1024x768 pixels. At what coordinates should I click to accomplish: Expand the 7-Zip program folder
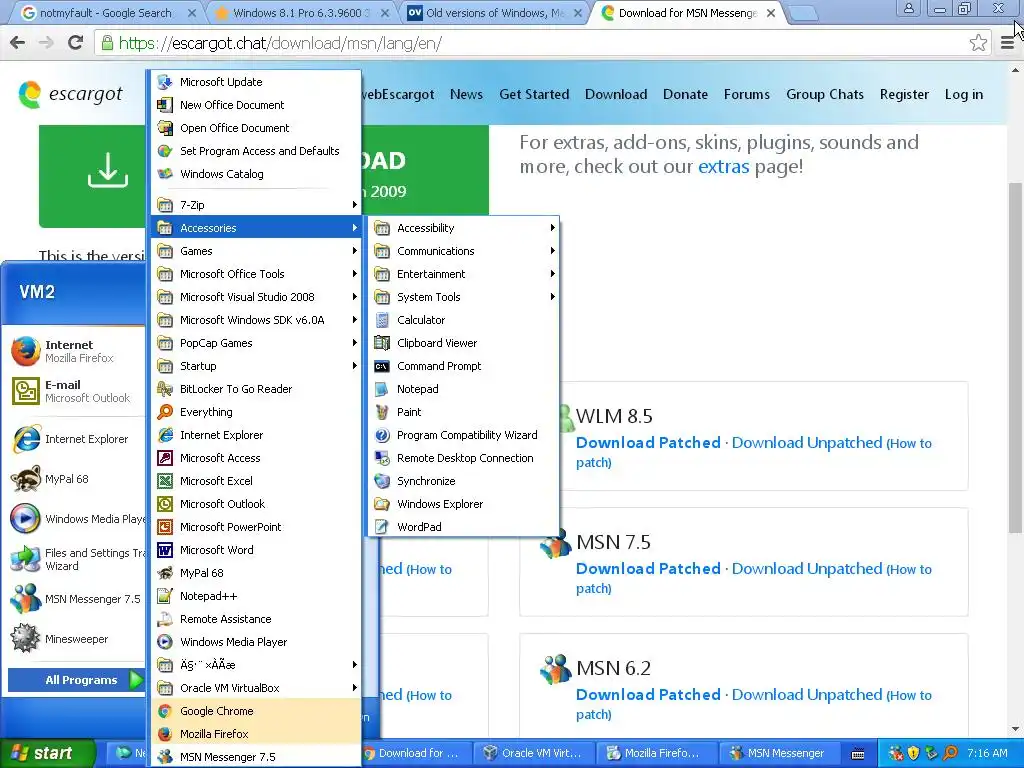(256, 204)
